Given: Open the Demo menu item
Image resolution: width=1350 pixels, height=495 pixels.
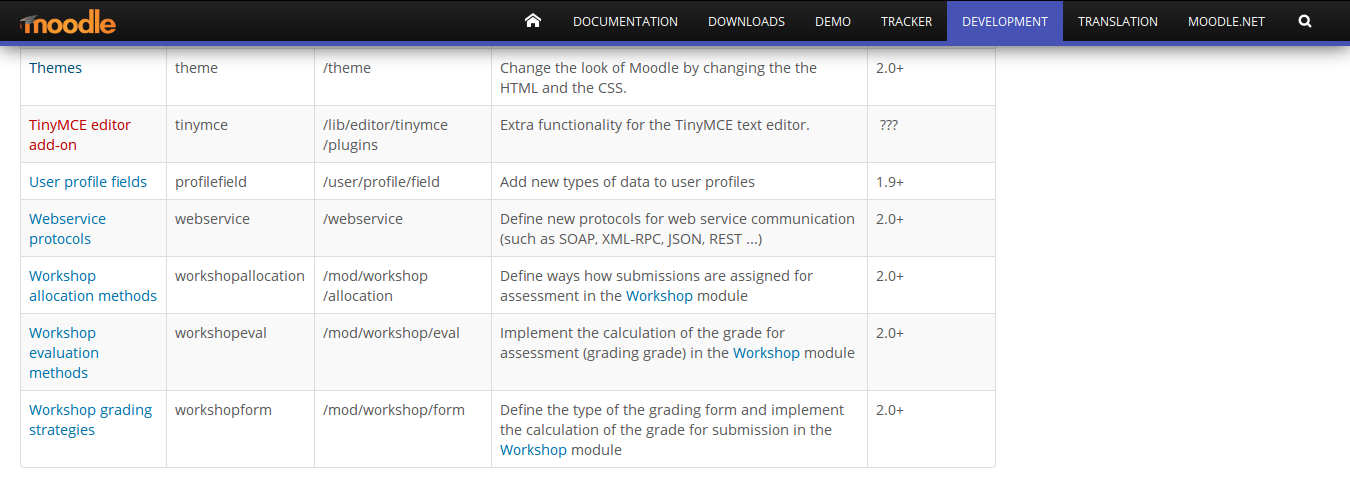Looking at the screenshot, I should [x=833, y=21].
